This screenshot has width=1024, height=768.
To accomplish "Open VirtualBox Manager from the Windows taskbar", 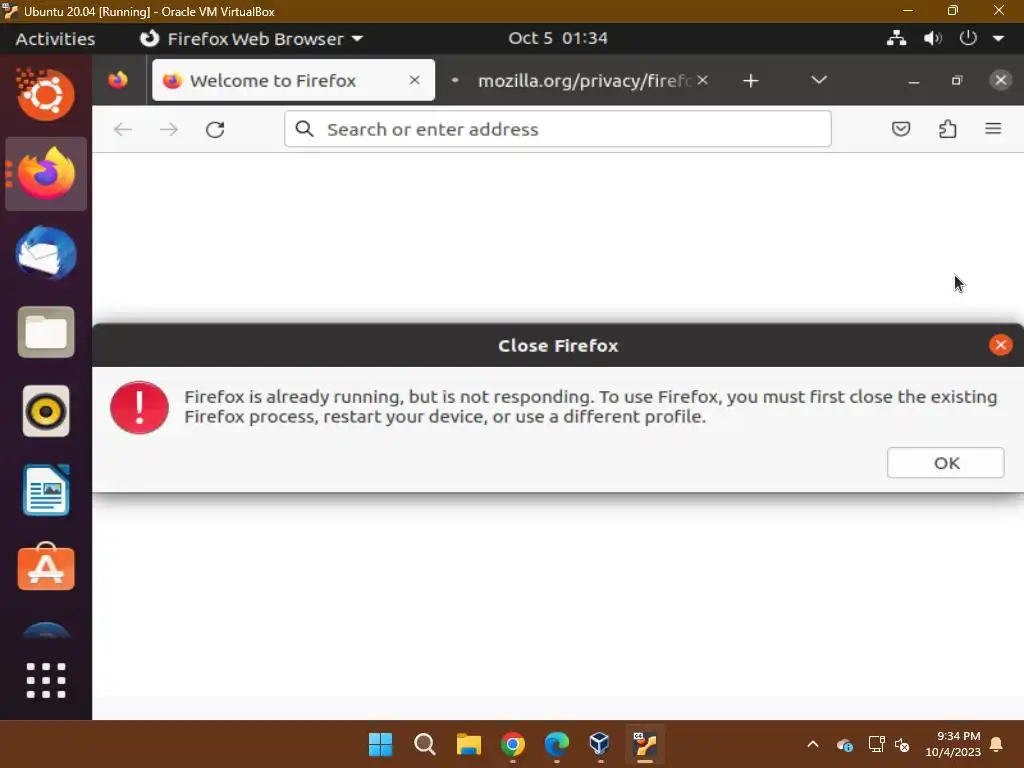I will point(600,744).
